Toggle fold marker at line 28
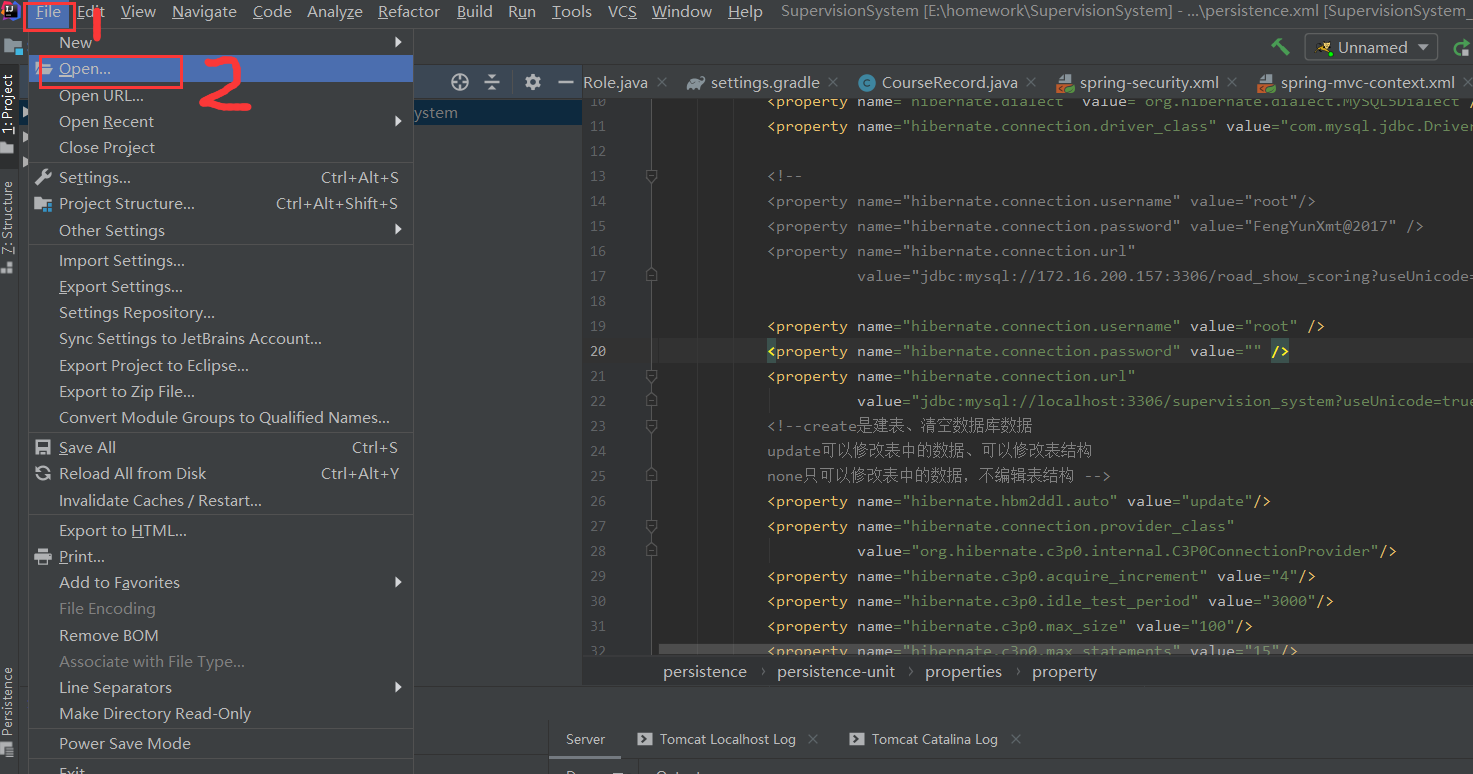Viewport: 1473px width, 774px height. [651, 551]
